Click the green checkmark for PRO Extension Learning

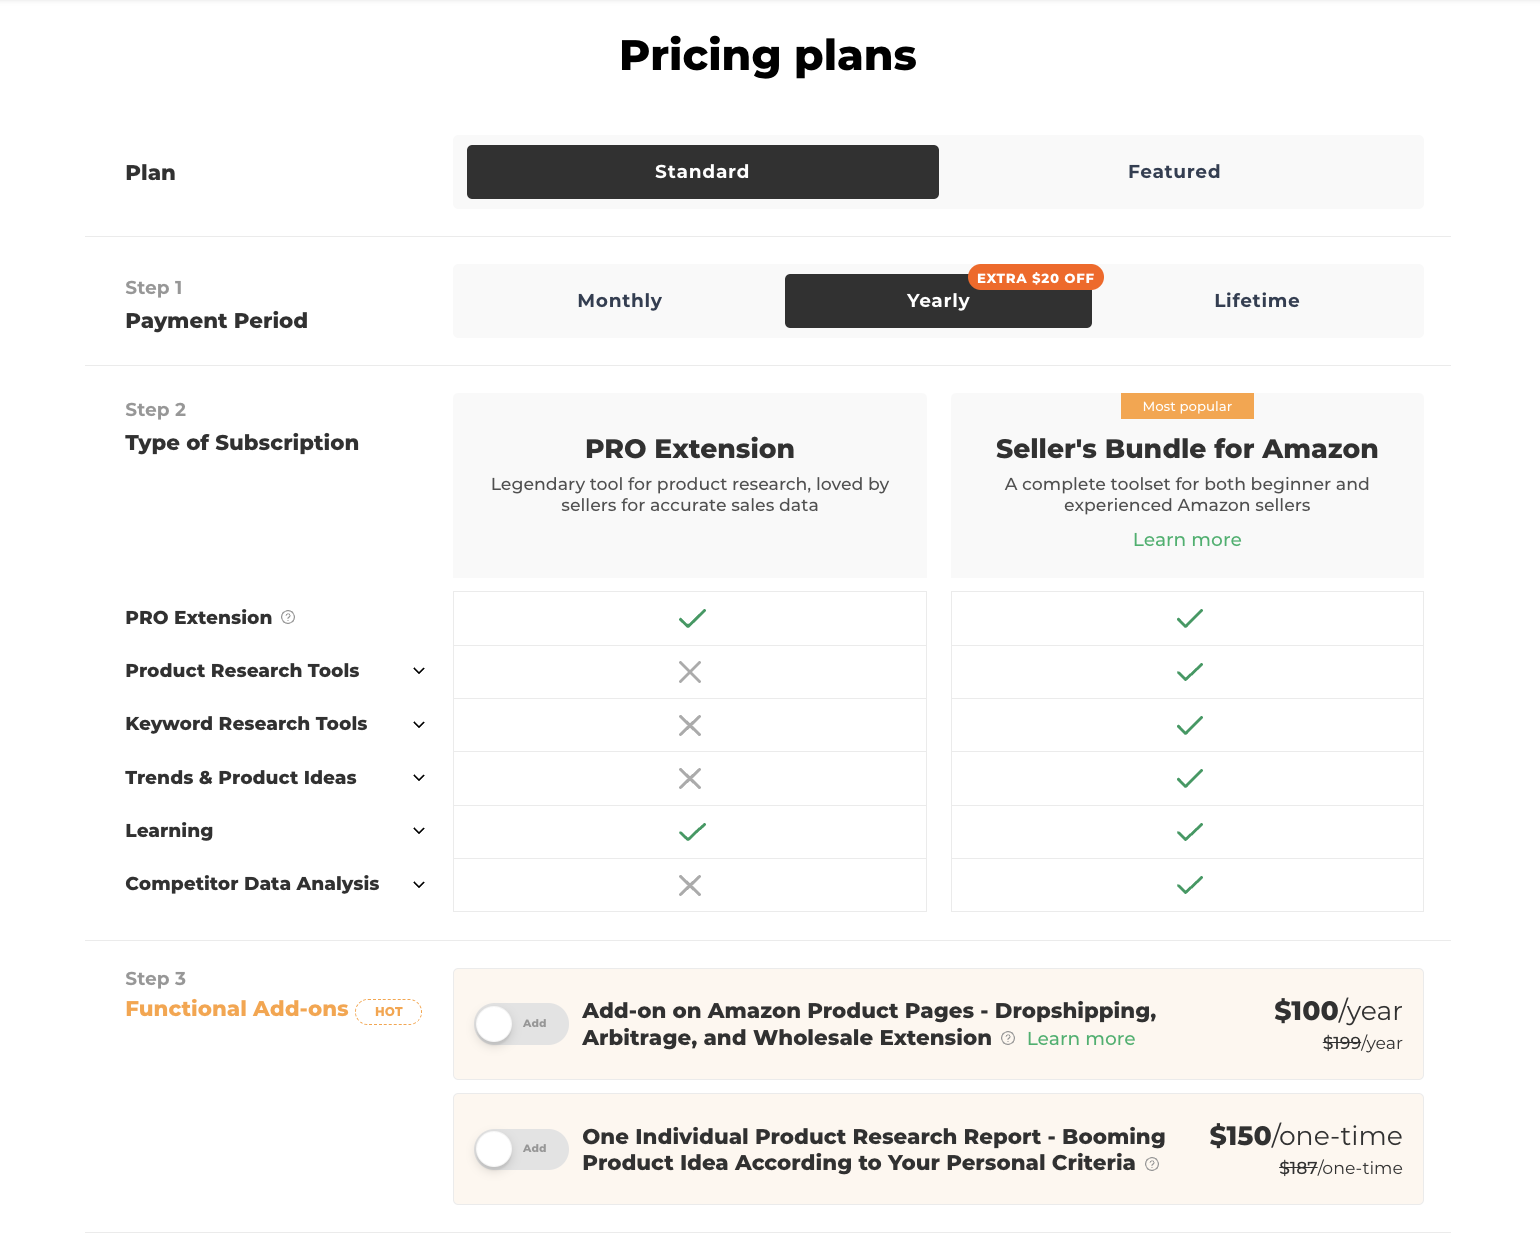692,832
